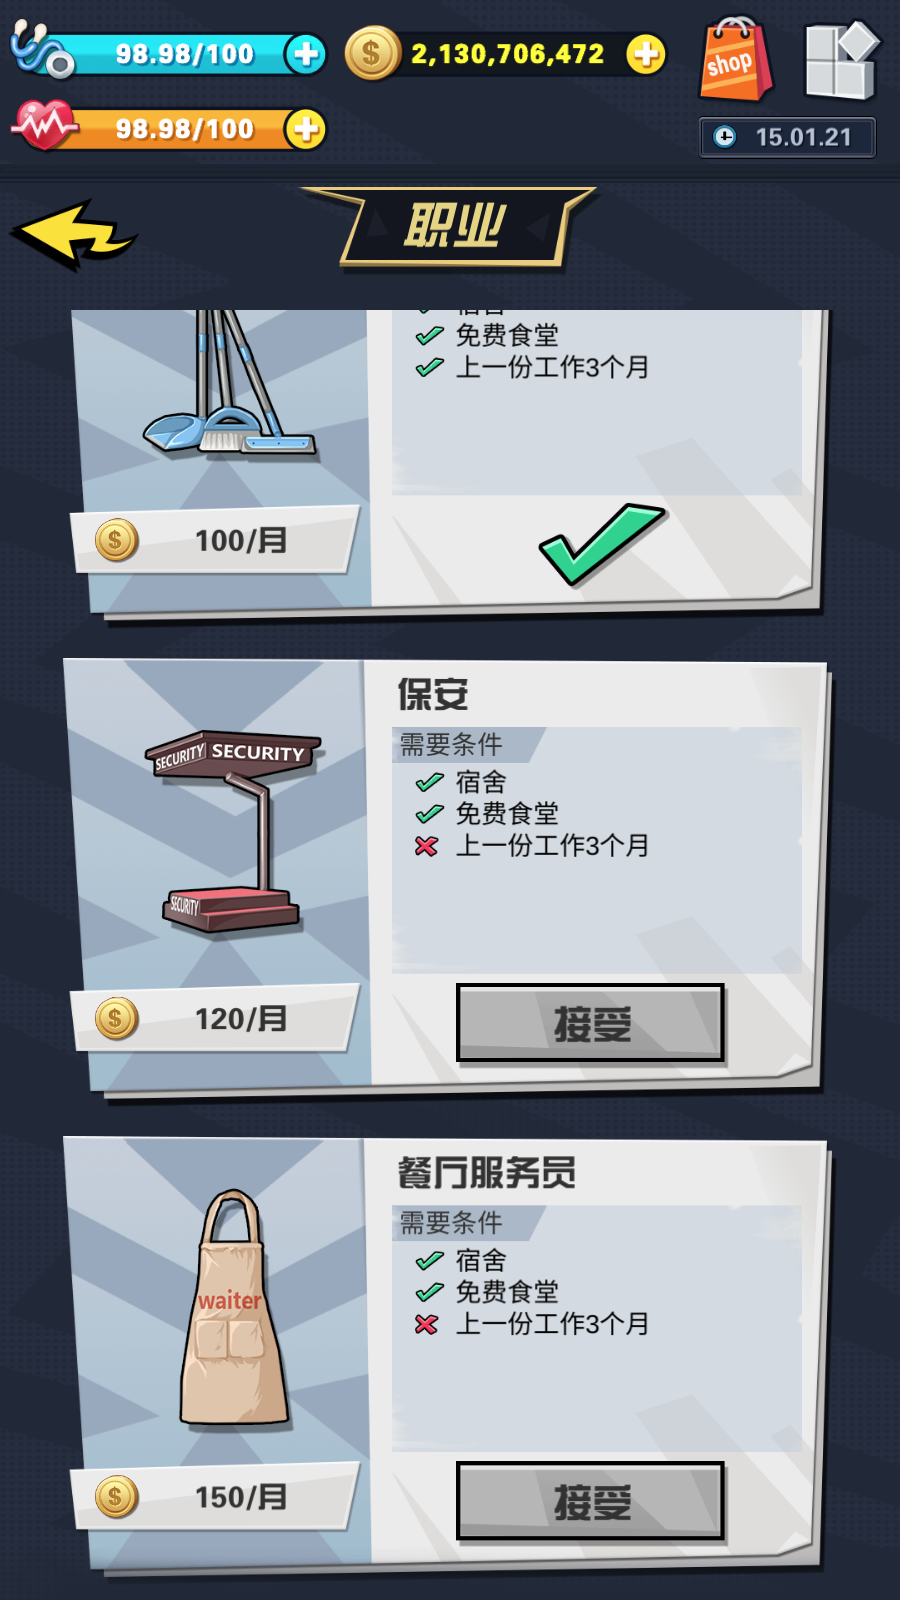
Task: Tap the waiter apron job thumbnail
Action: 233,1307
